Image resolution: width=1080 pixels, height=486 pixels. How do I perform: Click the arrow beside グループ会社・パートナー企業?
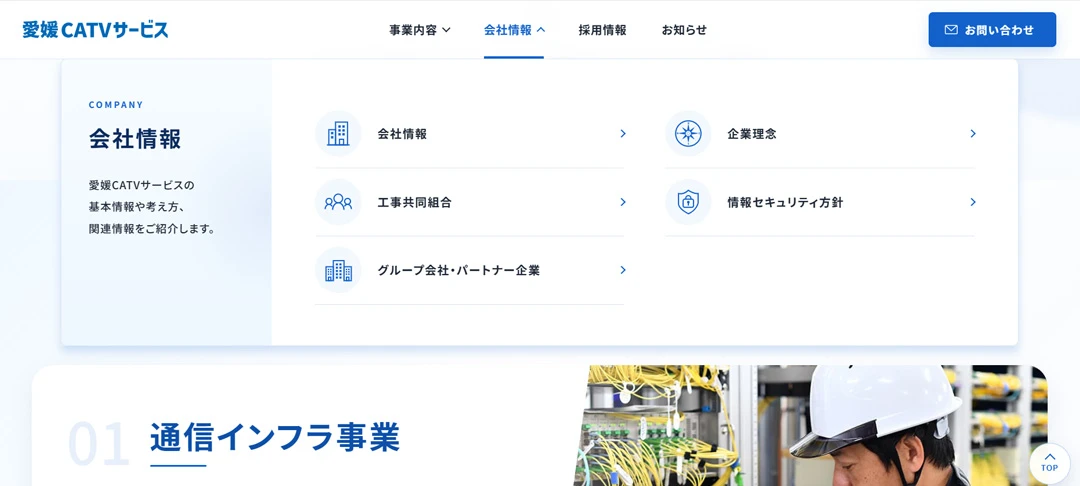(623, 270)
